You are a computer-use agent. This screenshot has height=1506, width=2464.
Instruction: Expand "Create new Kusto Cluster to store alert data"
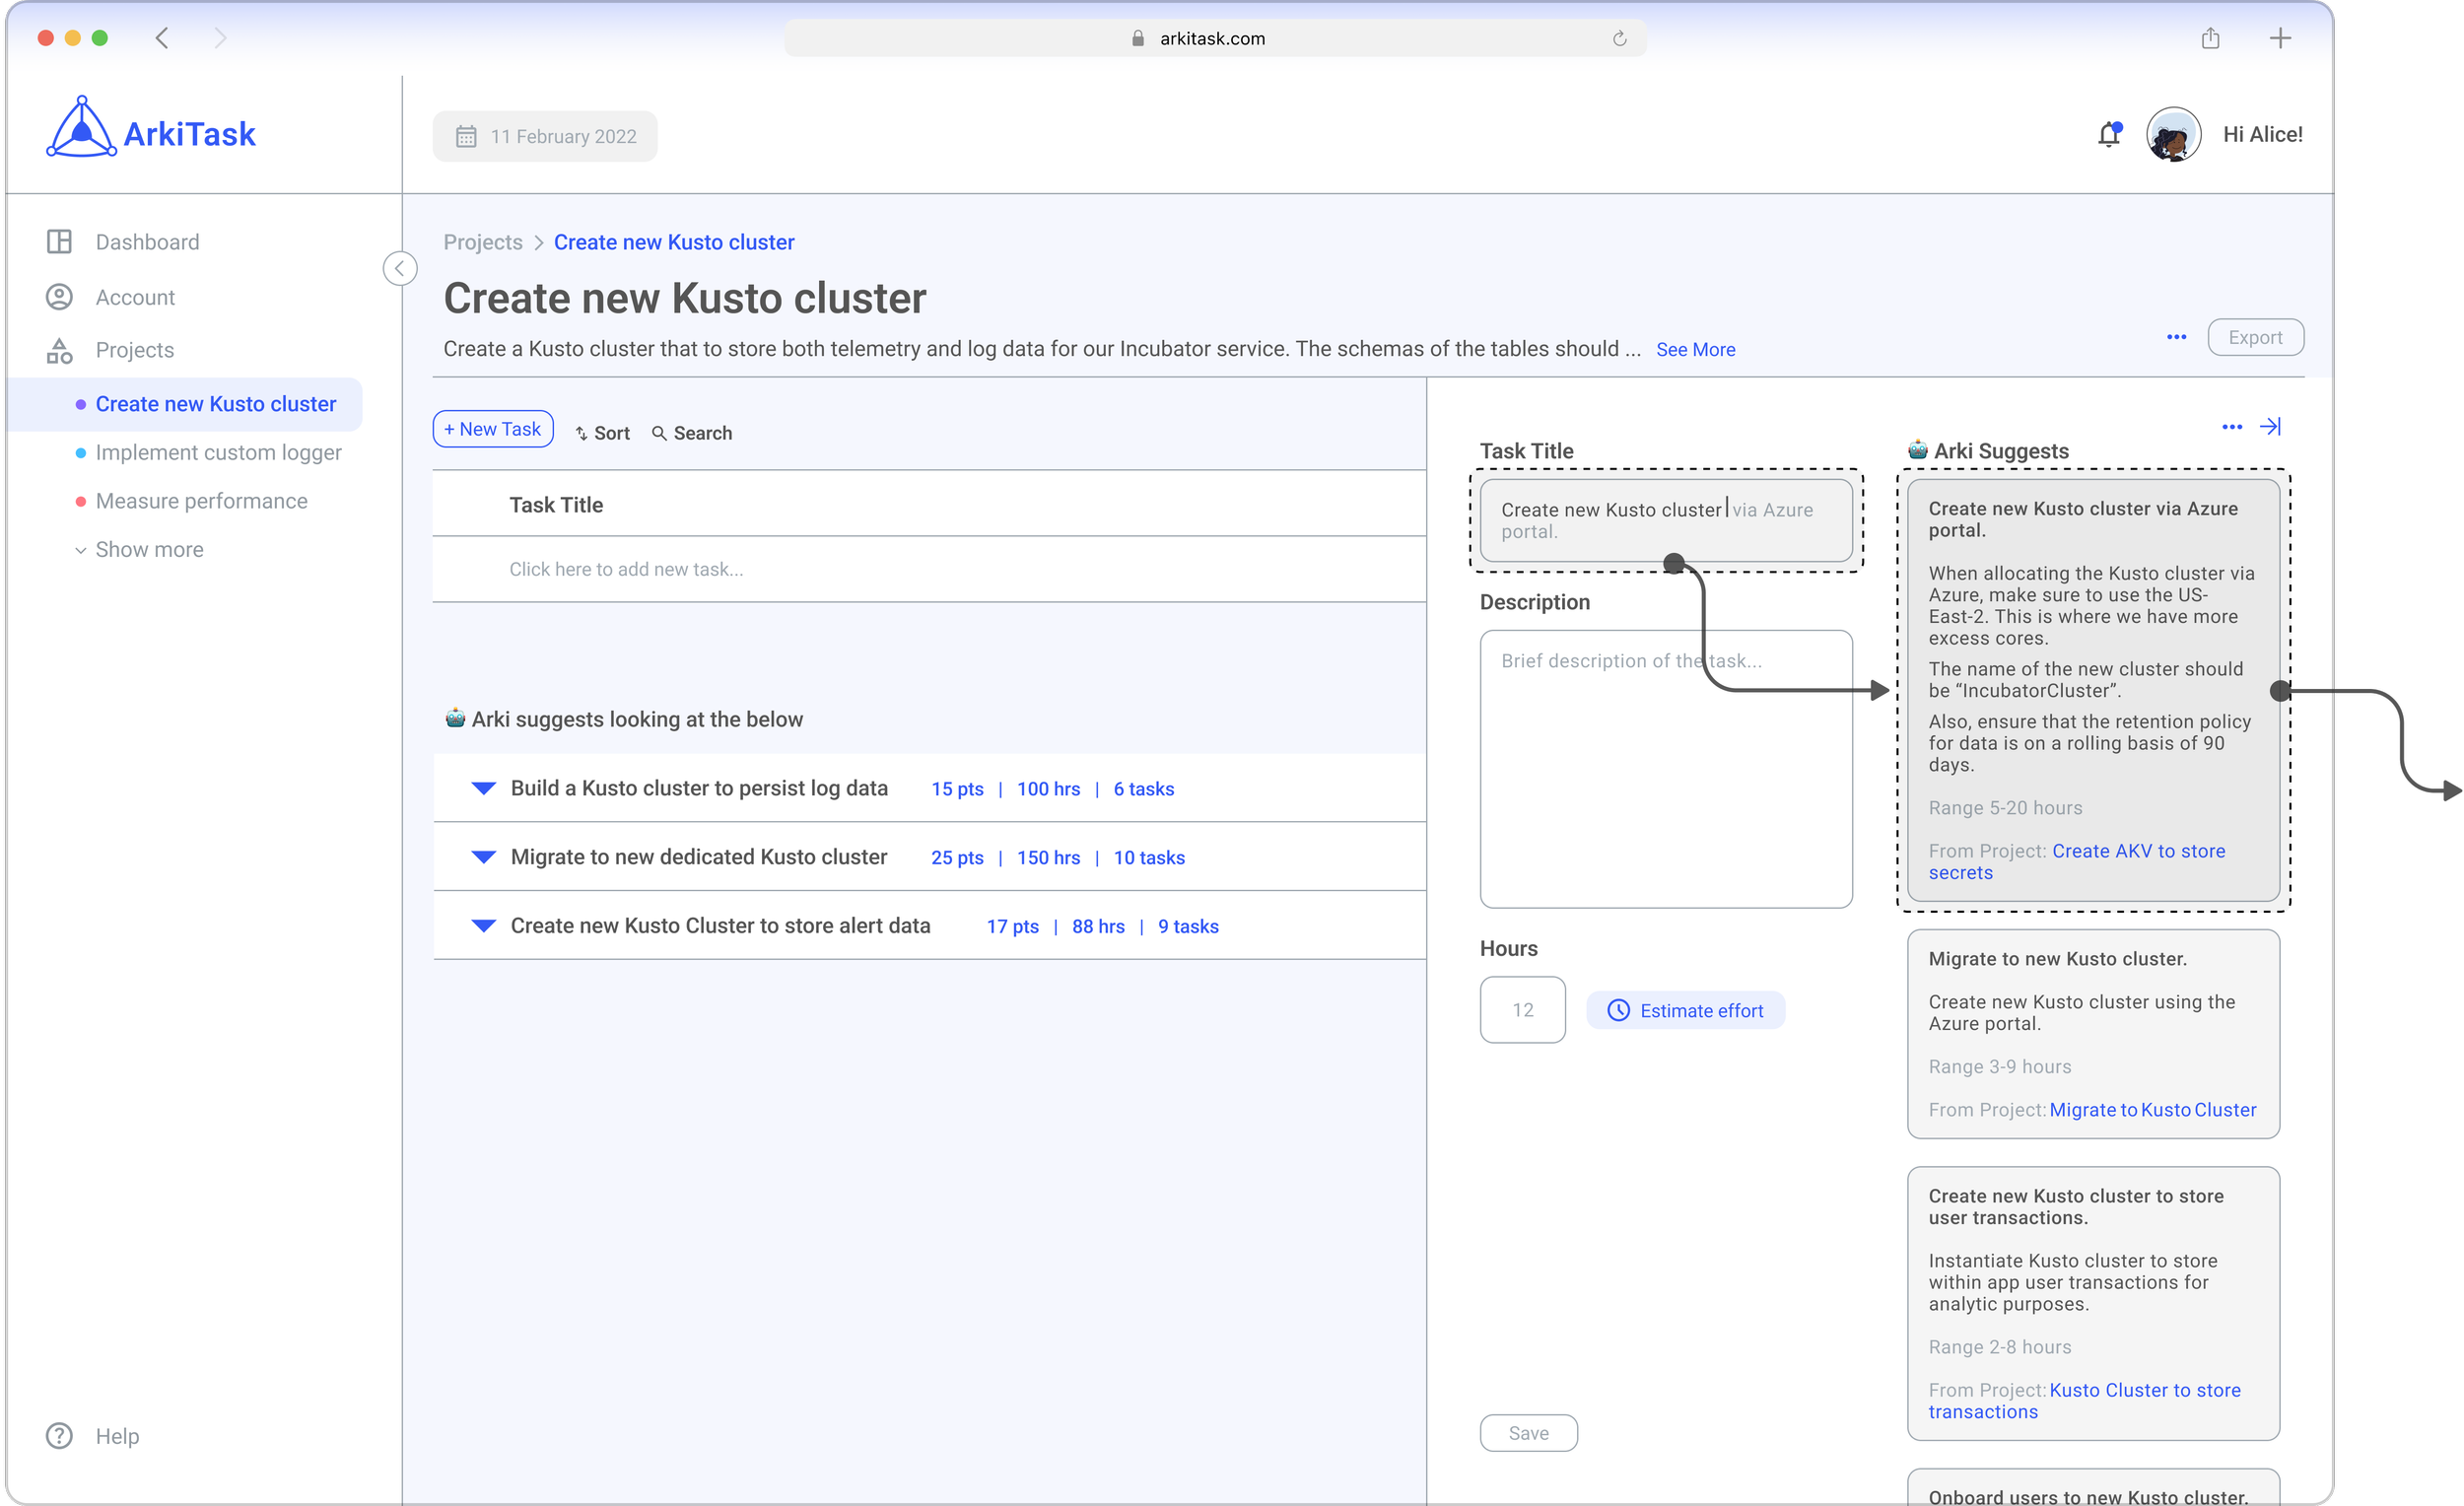(483, 926)
